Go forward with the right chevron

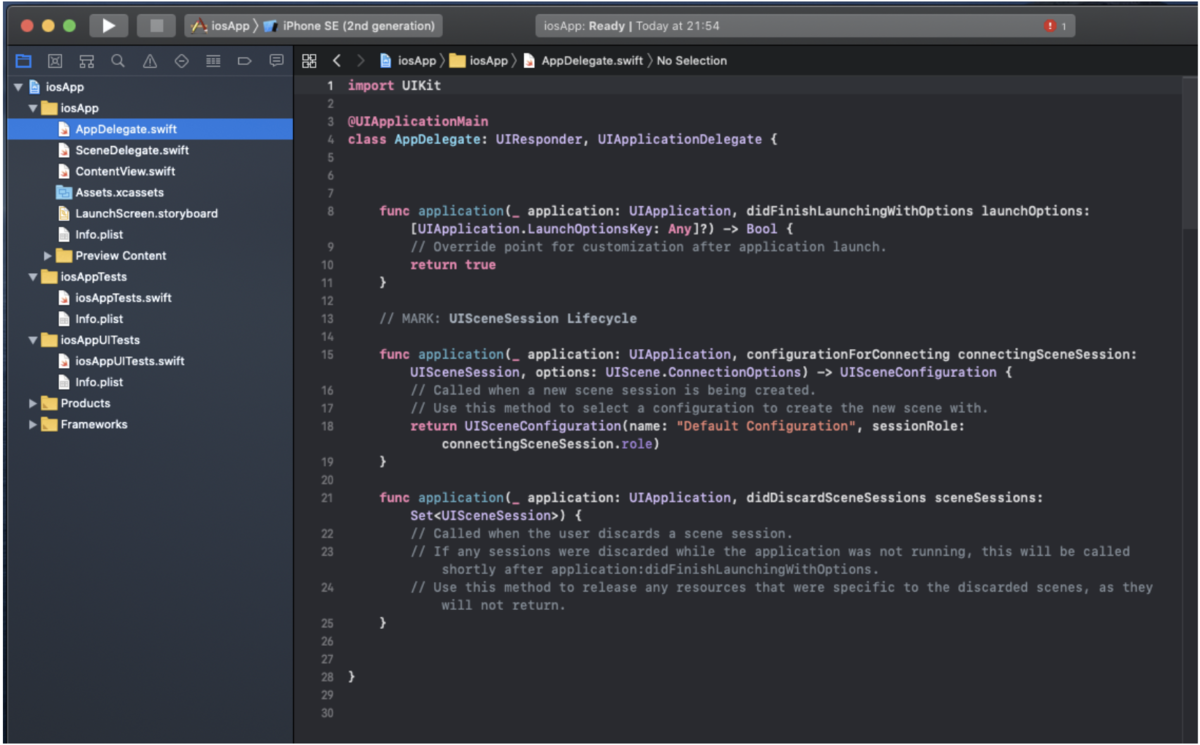tap(361, 61)
